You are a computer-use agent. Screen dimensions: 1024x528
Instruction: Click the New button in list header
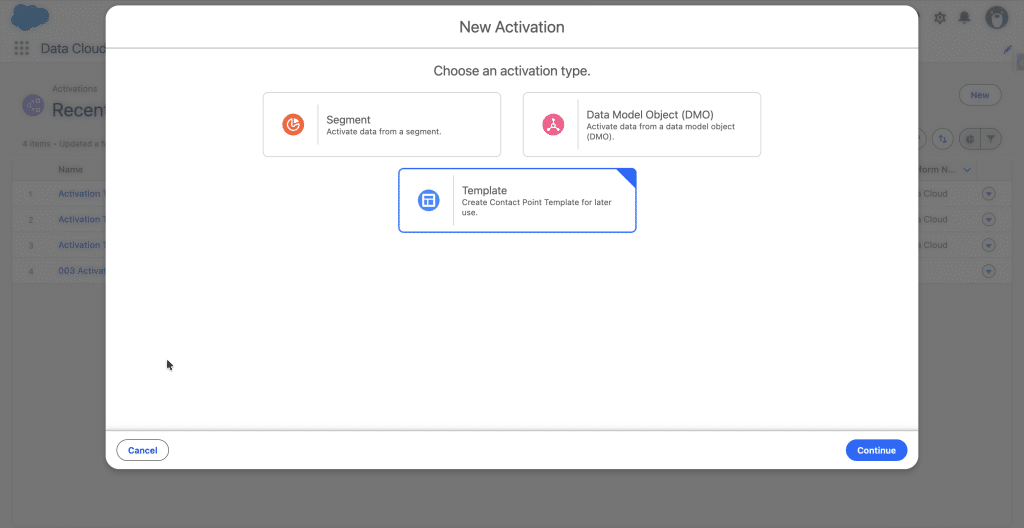[x=979, y=95]
